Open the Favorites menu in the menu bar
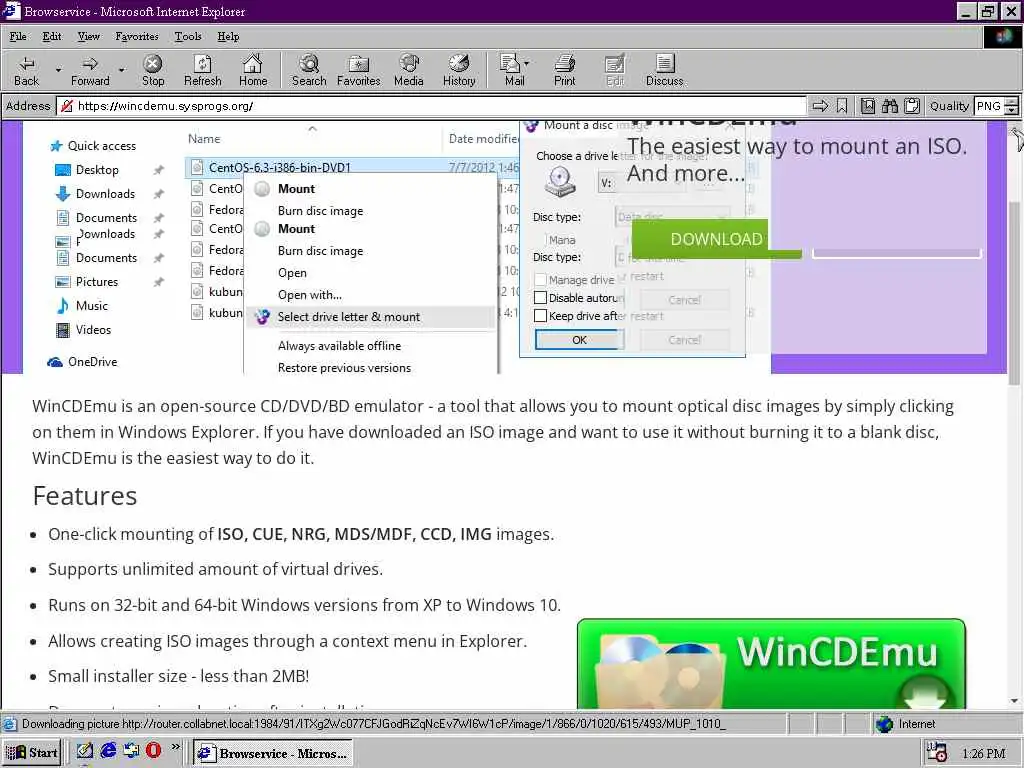Screen dimensions: 1024x768 [x=136, y=37]
